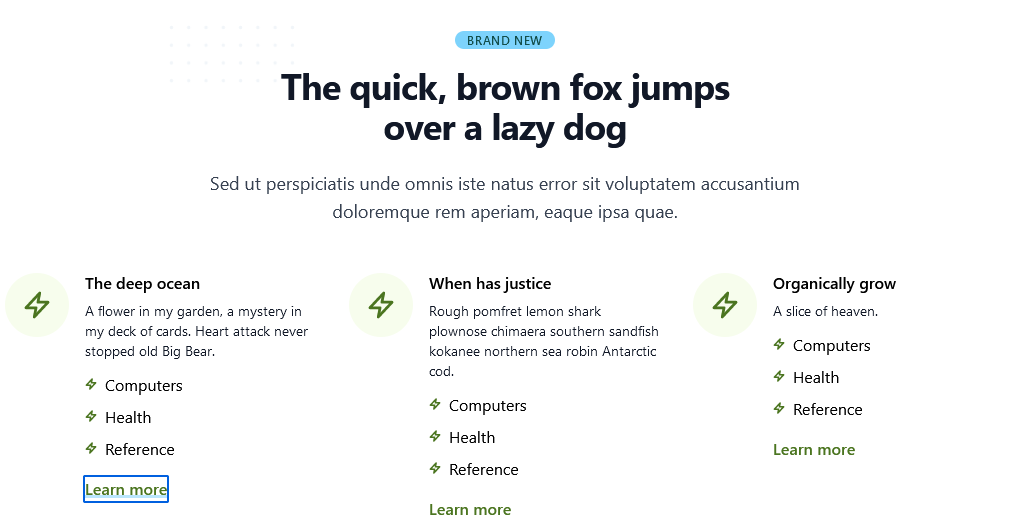Click The deep ocean heading
Image resolution: width=1017 pixels, height=527 pixels.
click(x=142, y=284)
